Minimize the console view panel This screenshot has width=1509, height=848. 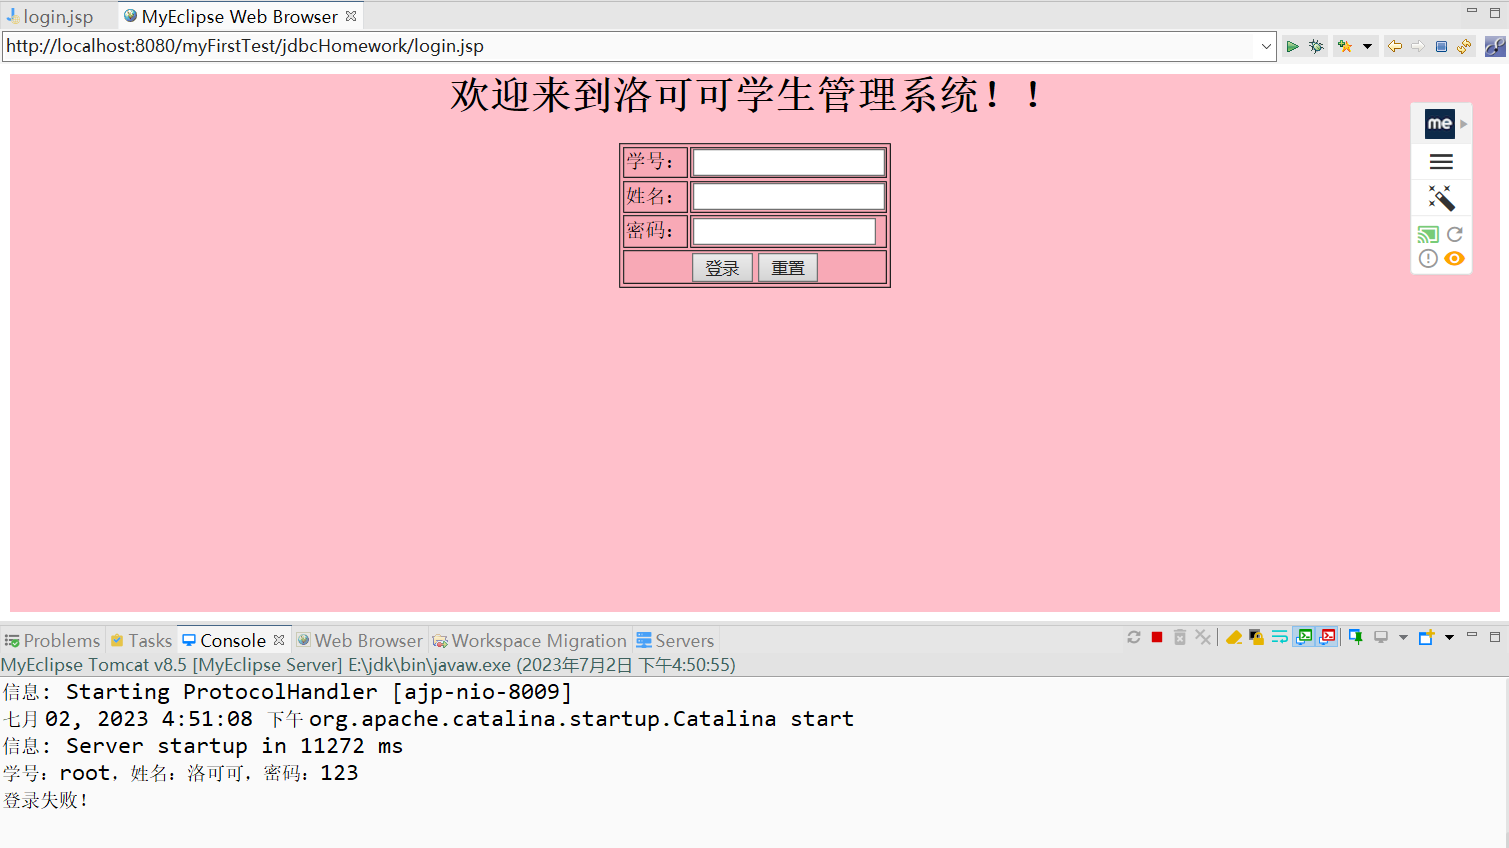pyautogui.click(x=1472, y=636)
